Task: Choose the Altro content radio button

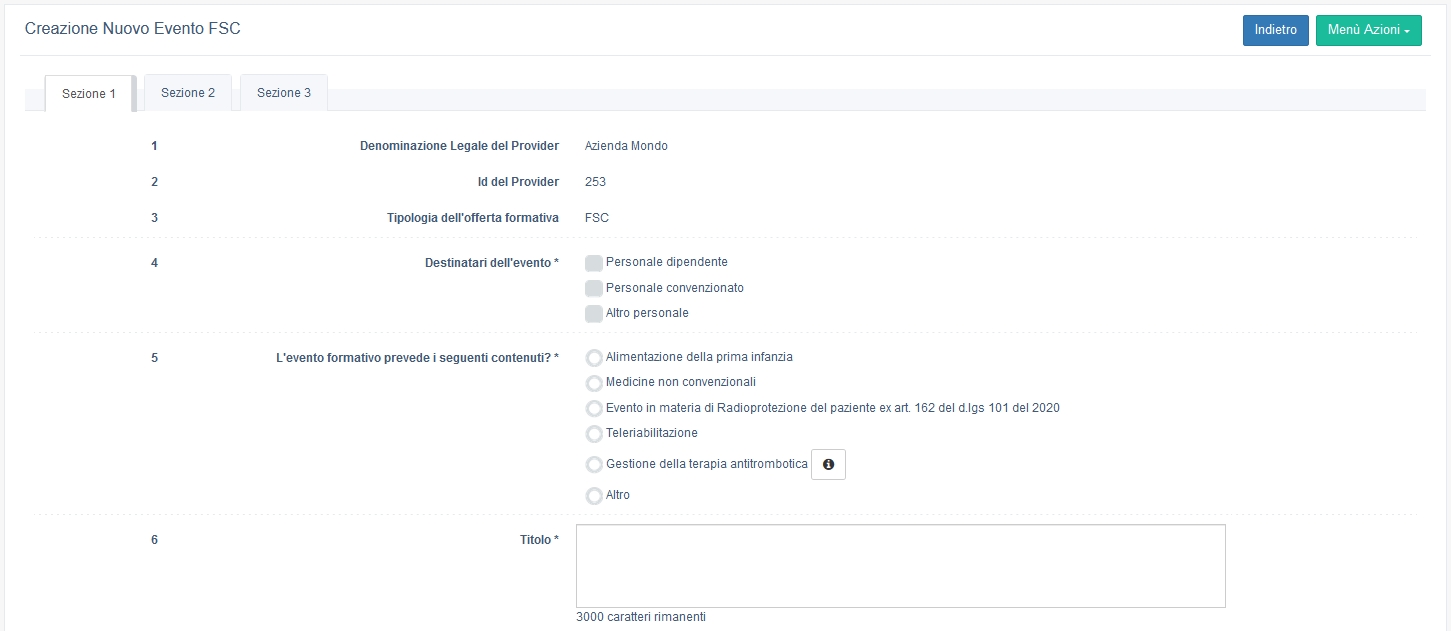Action: 594,496
